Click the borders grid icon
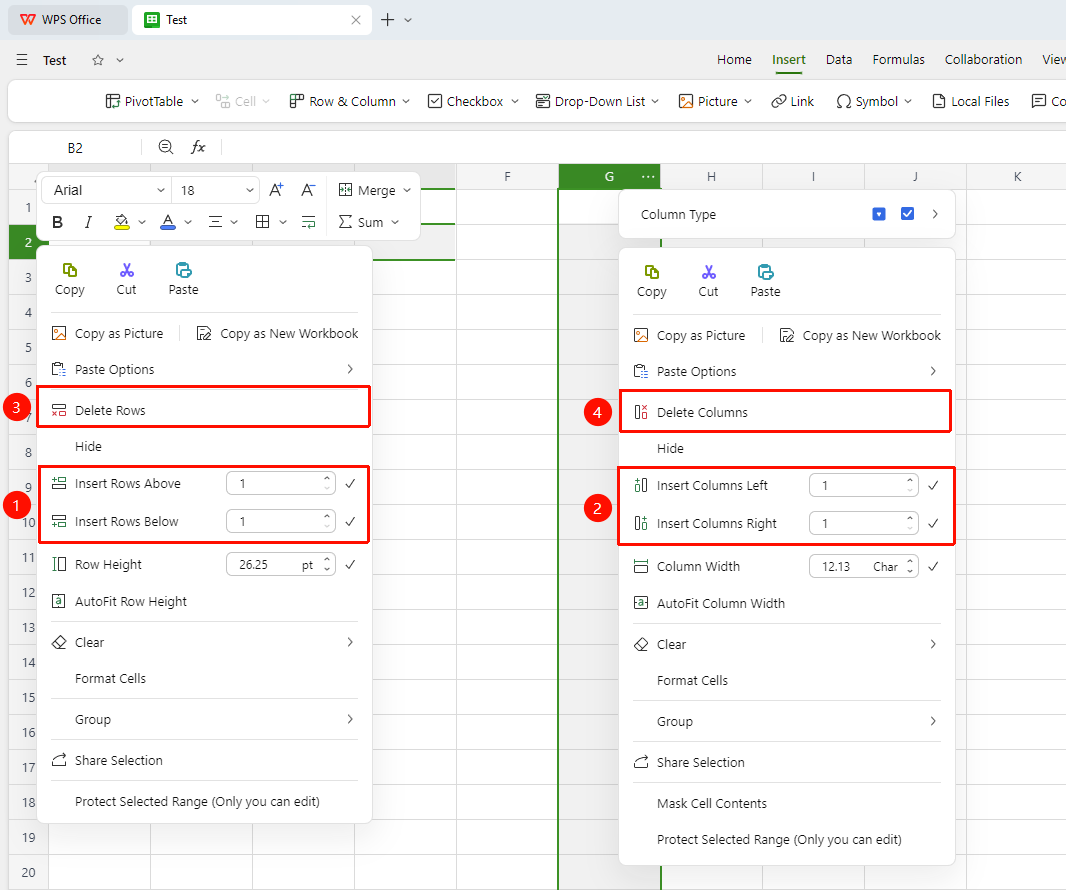Screen dimensions: 1066x890 point(262,222)
